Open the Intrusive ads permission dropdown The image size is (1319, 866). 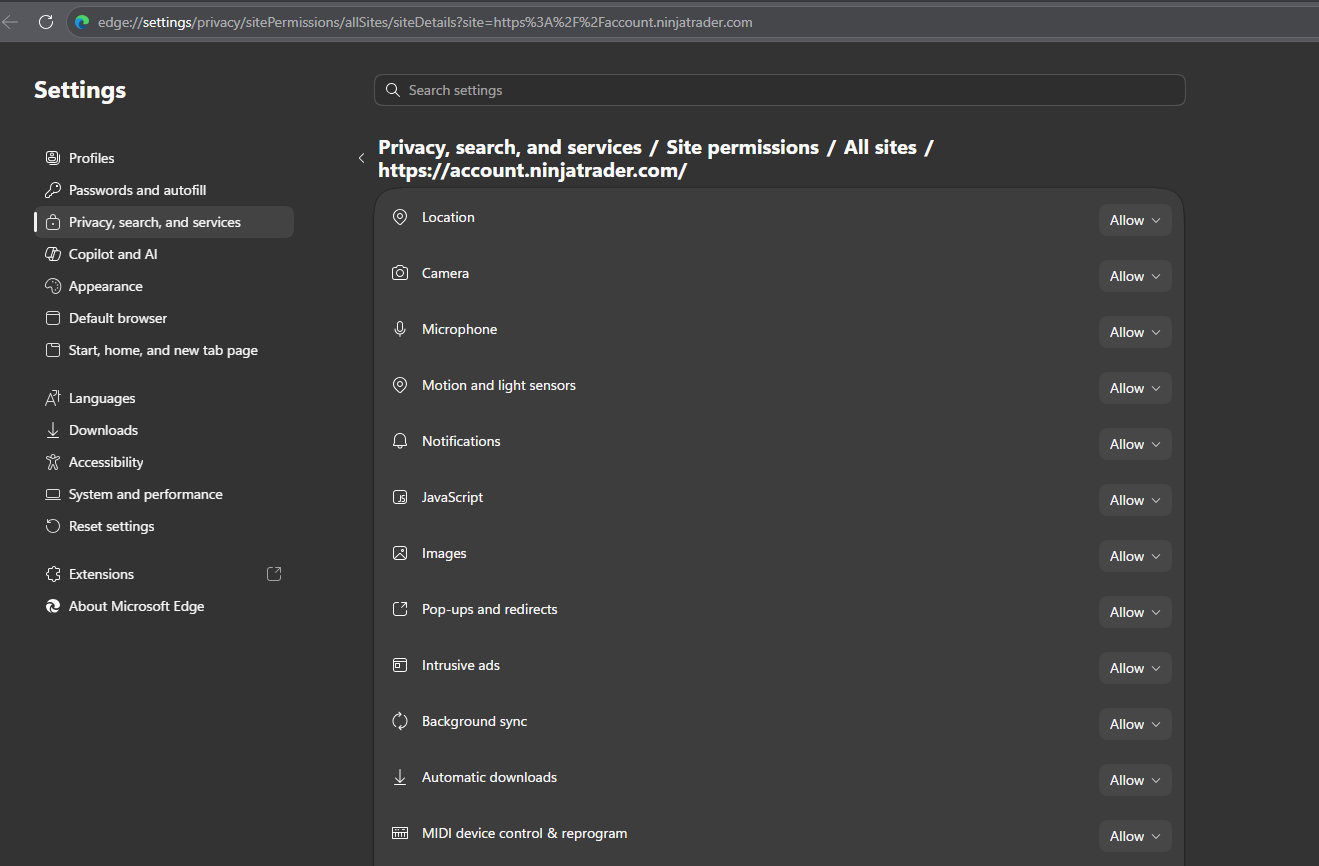coord(1135,669)
